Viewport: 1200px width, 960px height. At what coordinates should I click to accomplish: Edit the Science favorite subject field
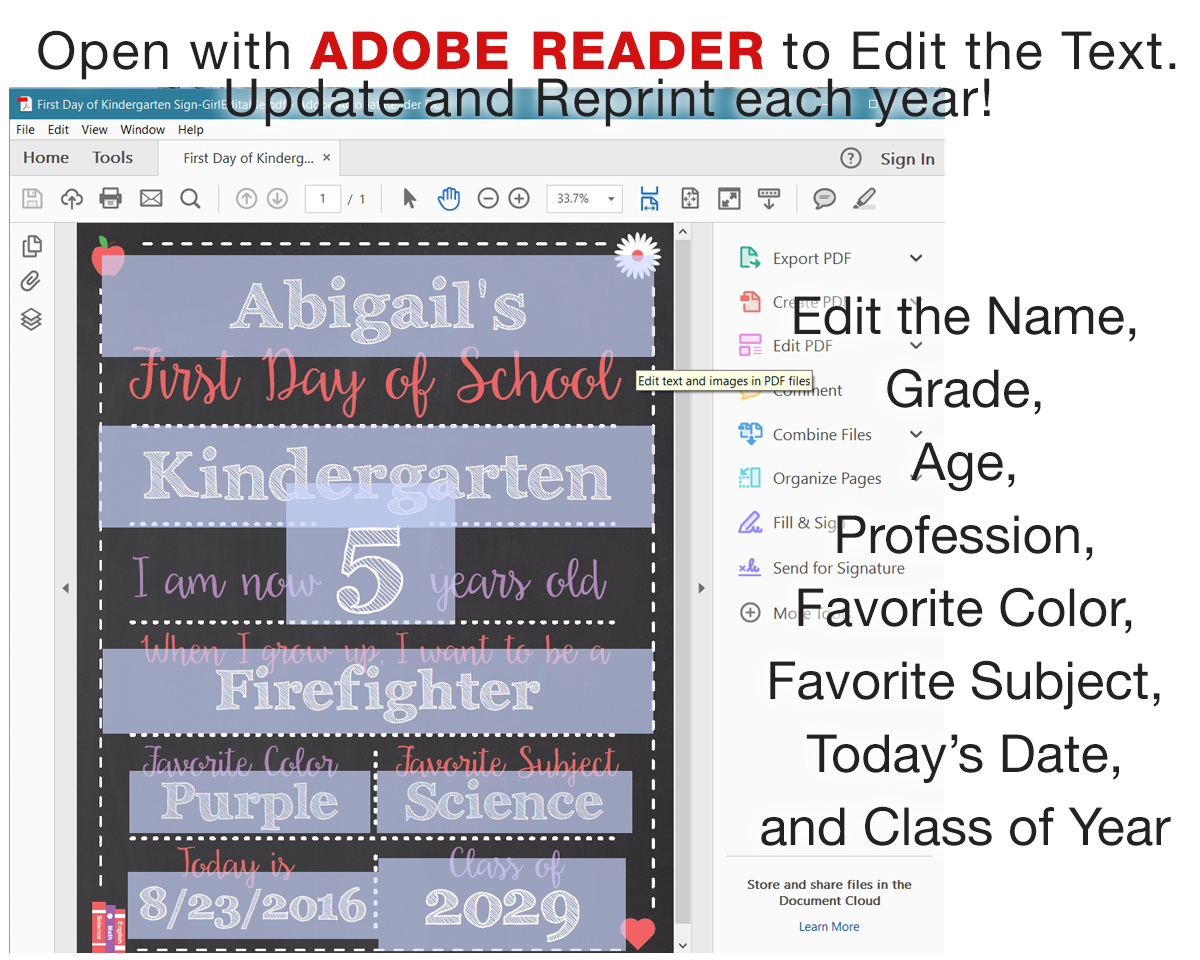505,802
